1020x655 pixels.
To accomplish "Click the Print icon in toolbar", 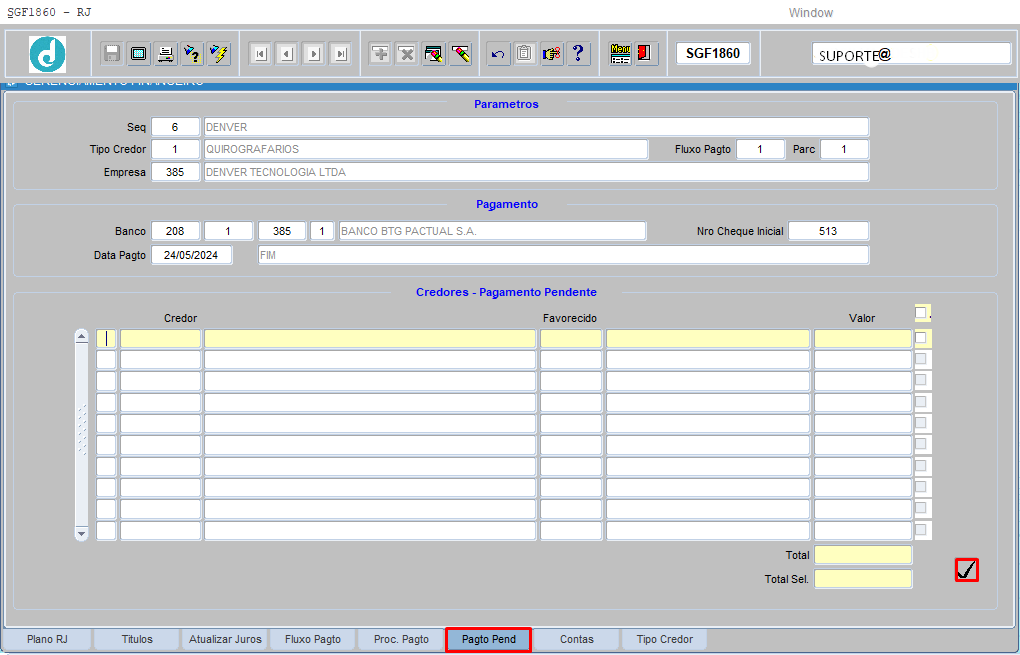I will (166, 54).
